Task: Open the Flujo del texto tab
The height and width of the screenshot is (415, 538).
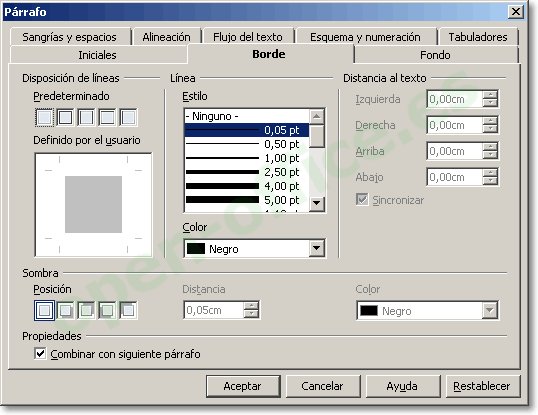Action: pos(248,37)
